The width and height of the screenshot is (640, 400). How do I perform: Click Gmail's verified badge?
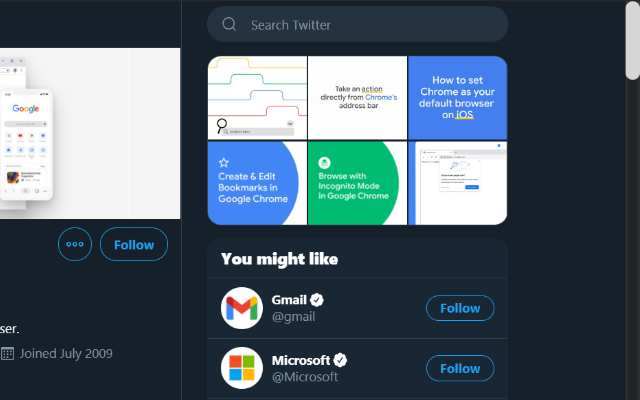317,300
